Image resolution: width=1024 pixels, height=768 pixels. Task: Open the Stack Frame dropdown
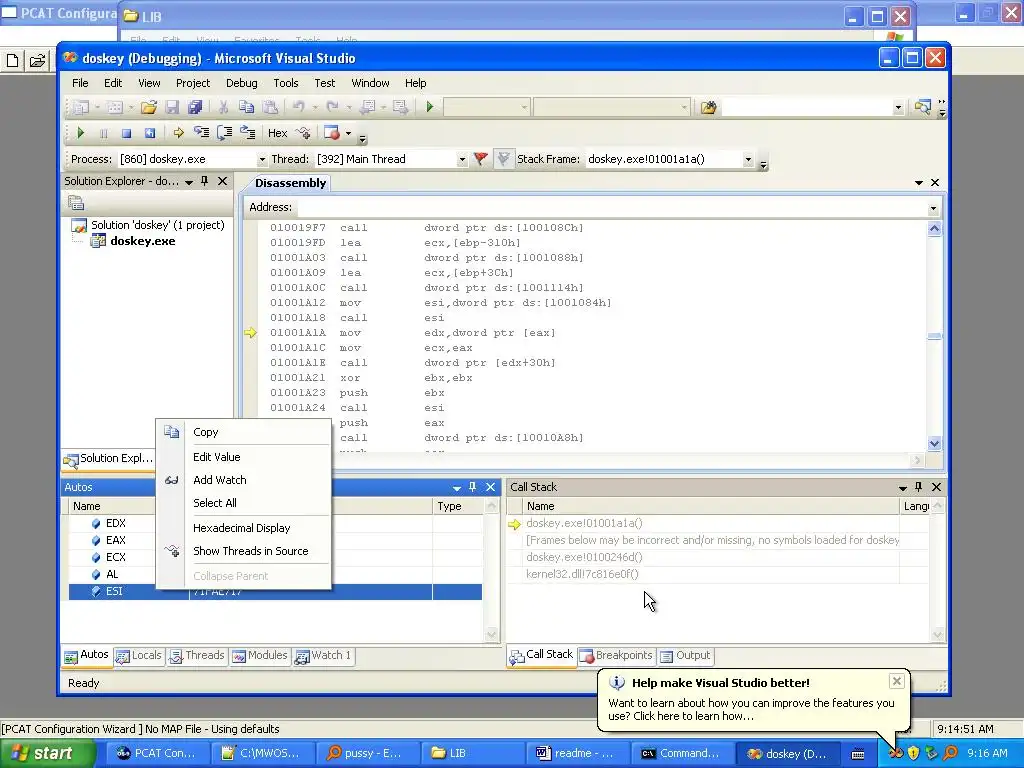[x=748, y=159]
